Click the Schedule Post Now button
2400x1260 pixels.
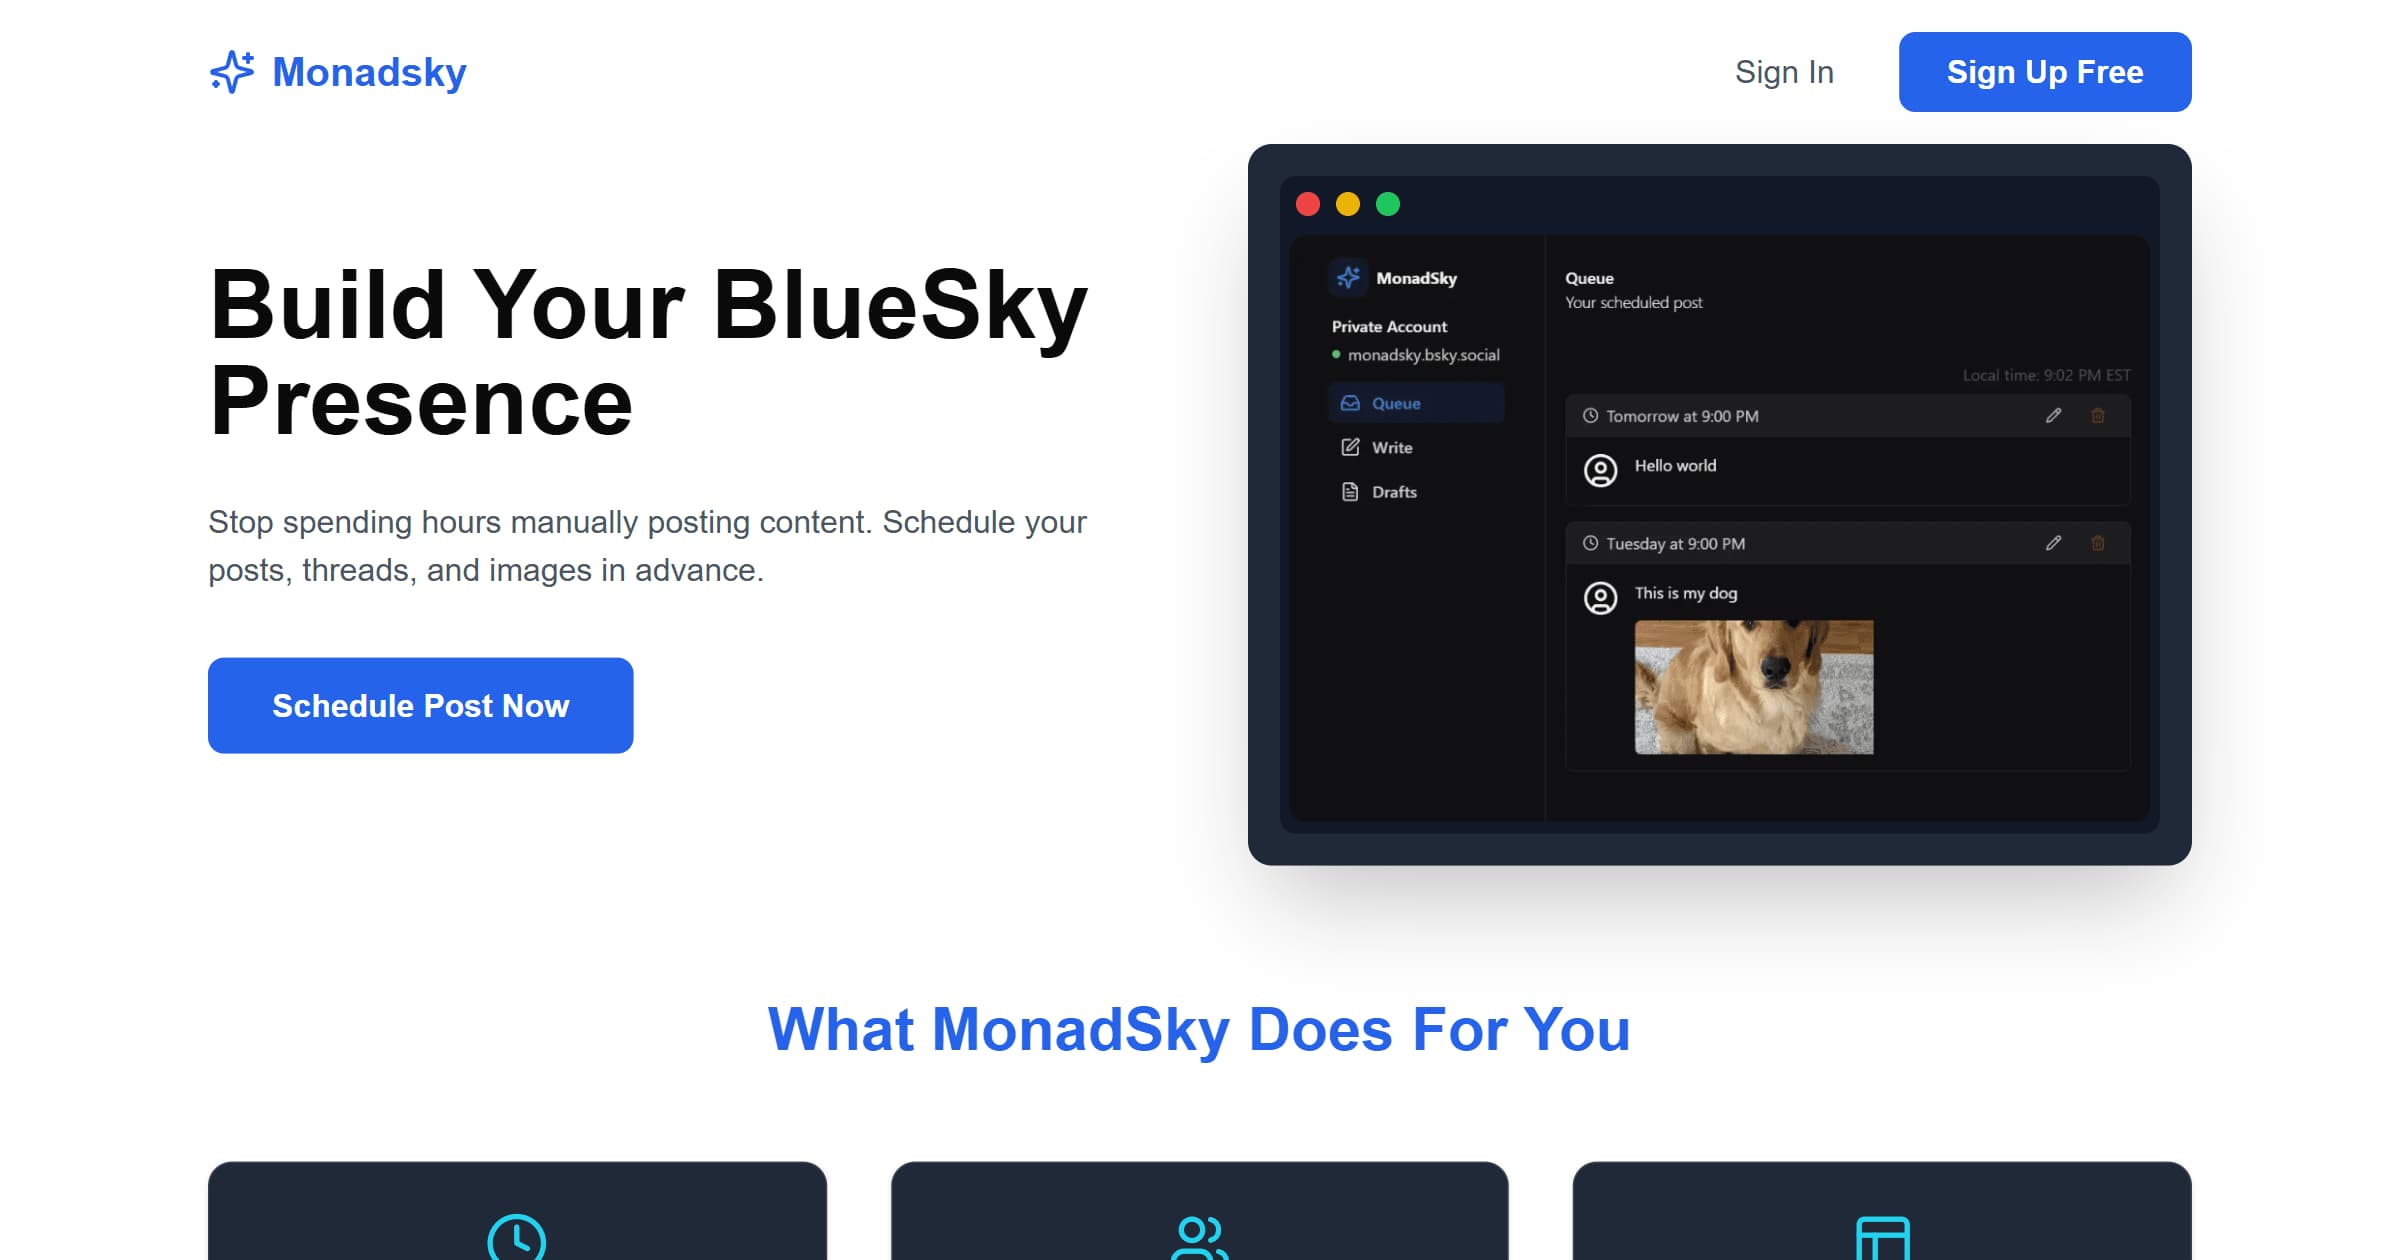(421, 705)
